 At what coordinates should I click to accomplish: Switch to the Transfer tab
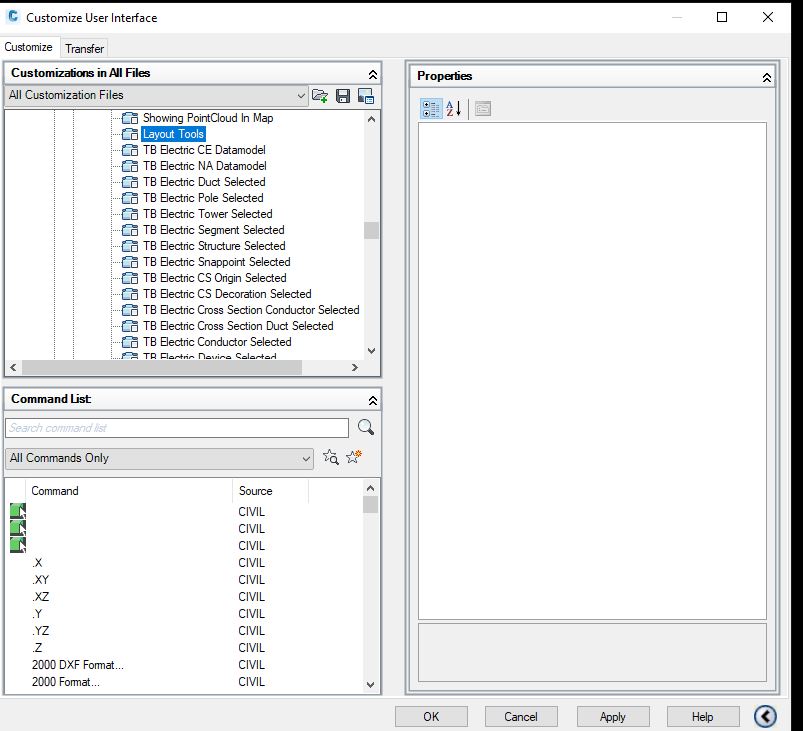pos(84,47)
